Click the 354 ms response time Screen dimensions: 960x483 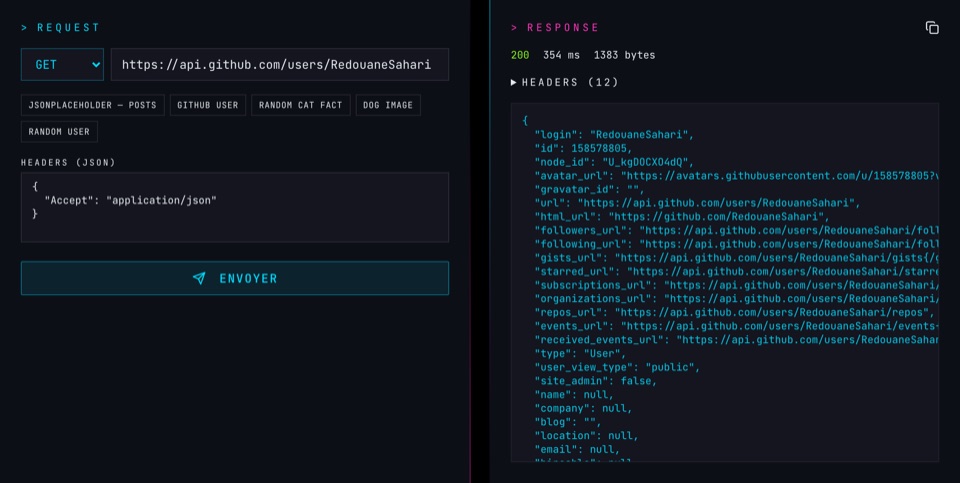(561, 55)
